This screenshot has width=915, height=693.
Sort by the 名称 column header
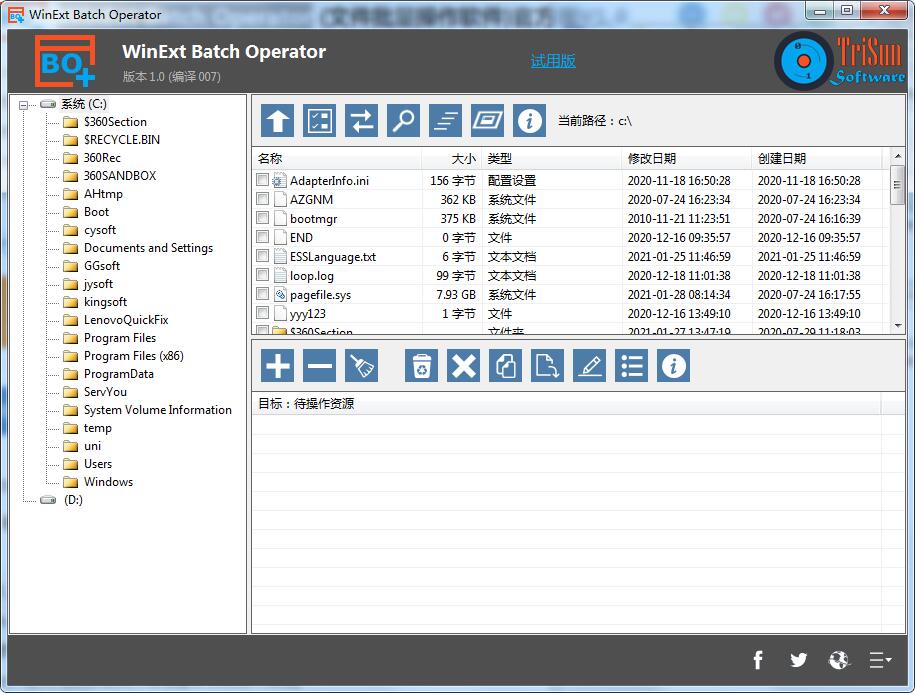pyautogui.click(x=337, y=159)
